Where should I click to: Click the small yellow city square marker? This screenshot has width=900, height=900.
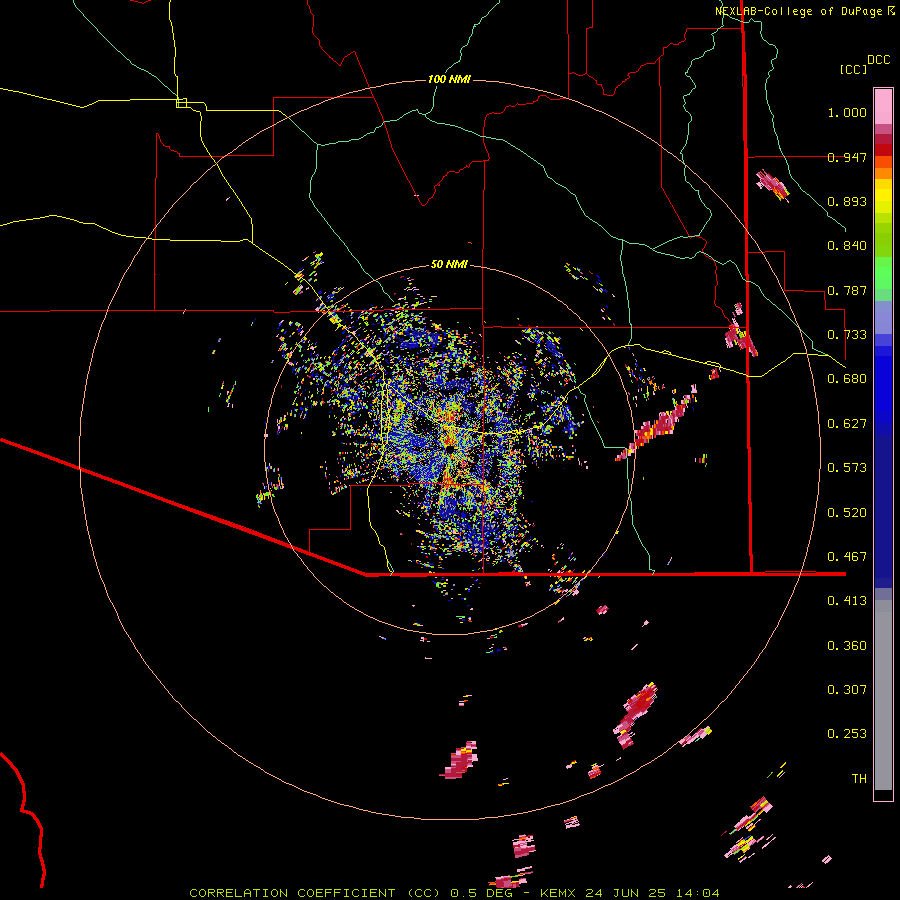tap(181, 103)
